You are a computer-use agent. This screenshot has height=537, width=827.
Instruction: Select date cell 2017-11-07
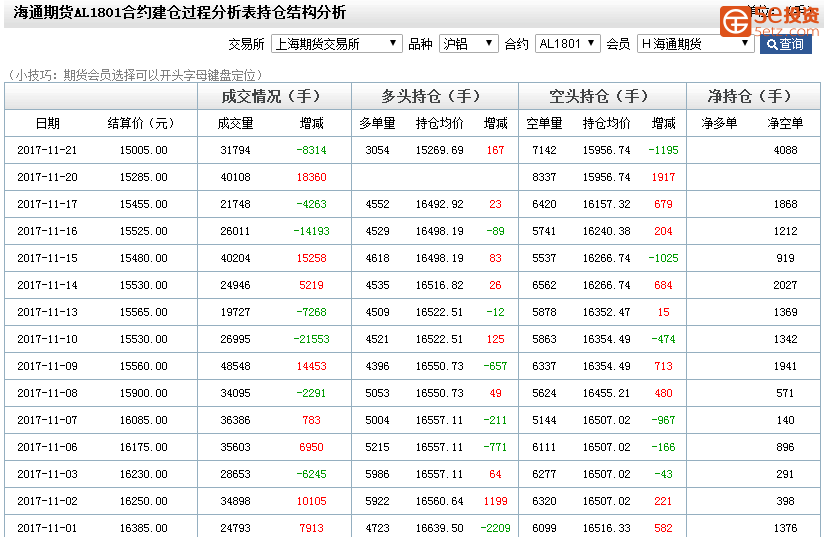pyautogui.click(x=47, y=420)
